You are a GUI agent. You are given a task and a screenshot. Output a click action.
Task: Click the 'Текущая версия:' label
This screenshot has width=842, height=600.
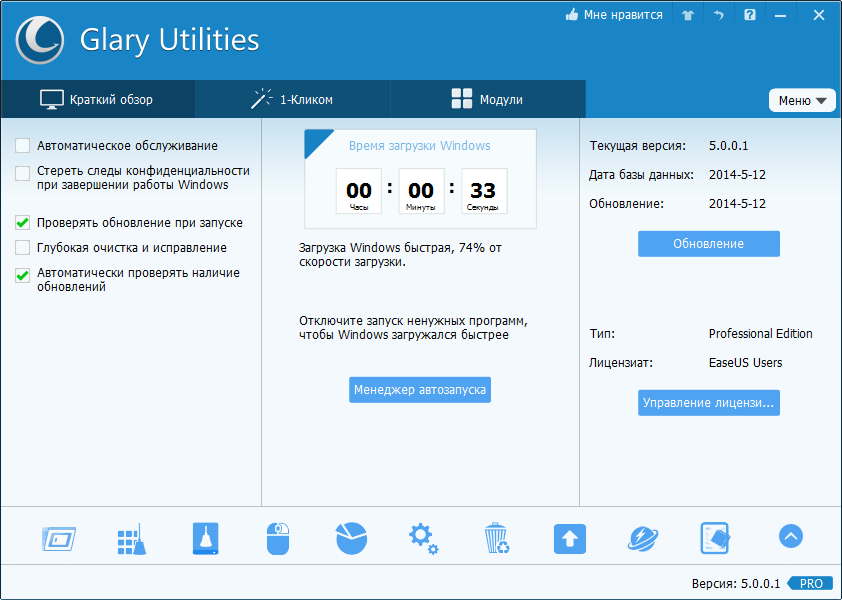(x=637, y=146)
